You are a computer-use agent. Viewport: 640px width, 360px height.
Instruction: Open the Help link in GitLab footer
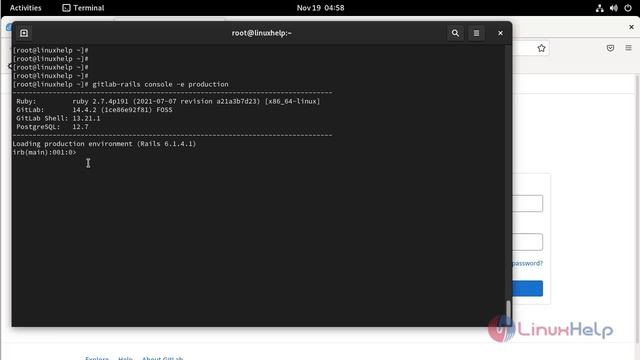(x=125, y=358)
